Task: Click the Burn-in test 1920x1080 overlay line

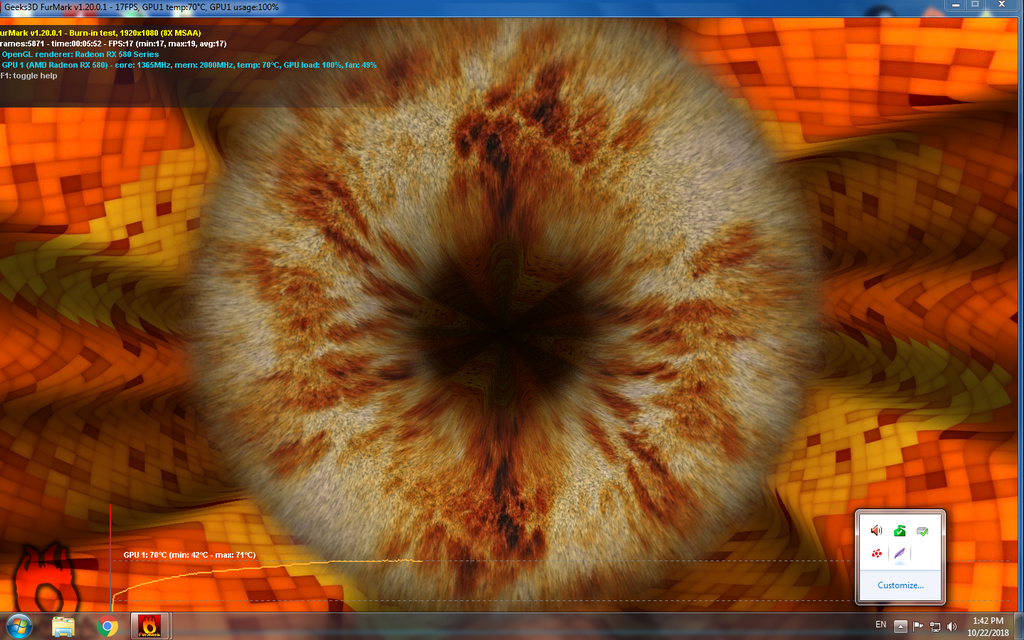Action: click(101, 33)
